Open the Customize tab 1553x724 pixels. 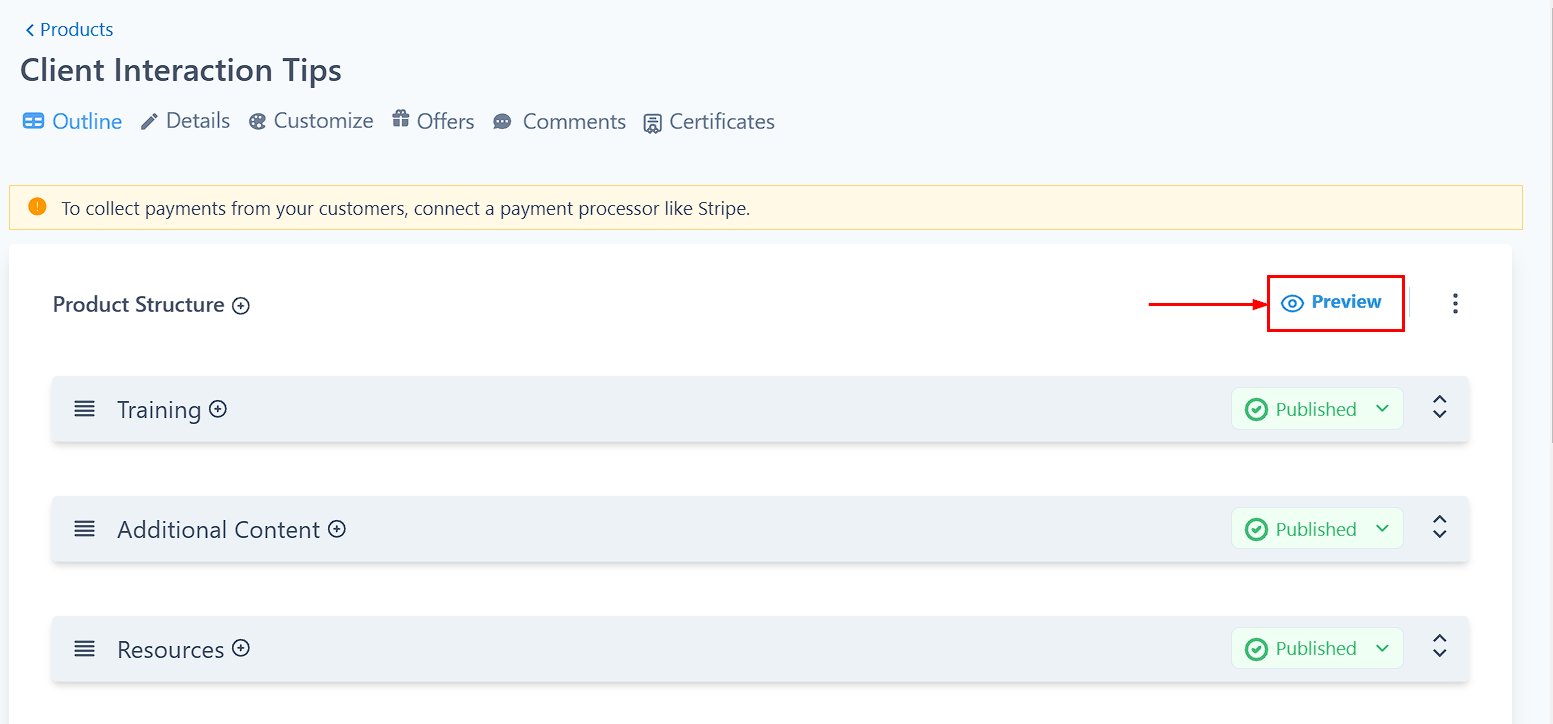(x=311, y=121)
